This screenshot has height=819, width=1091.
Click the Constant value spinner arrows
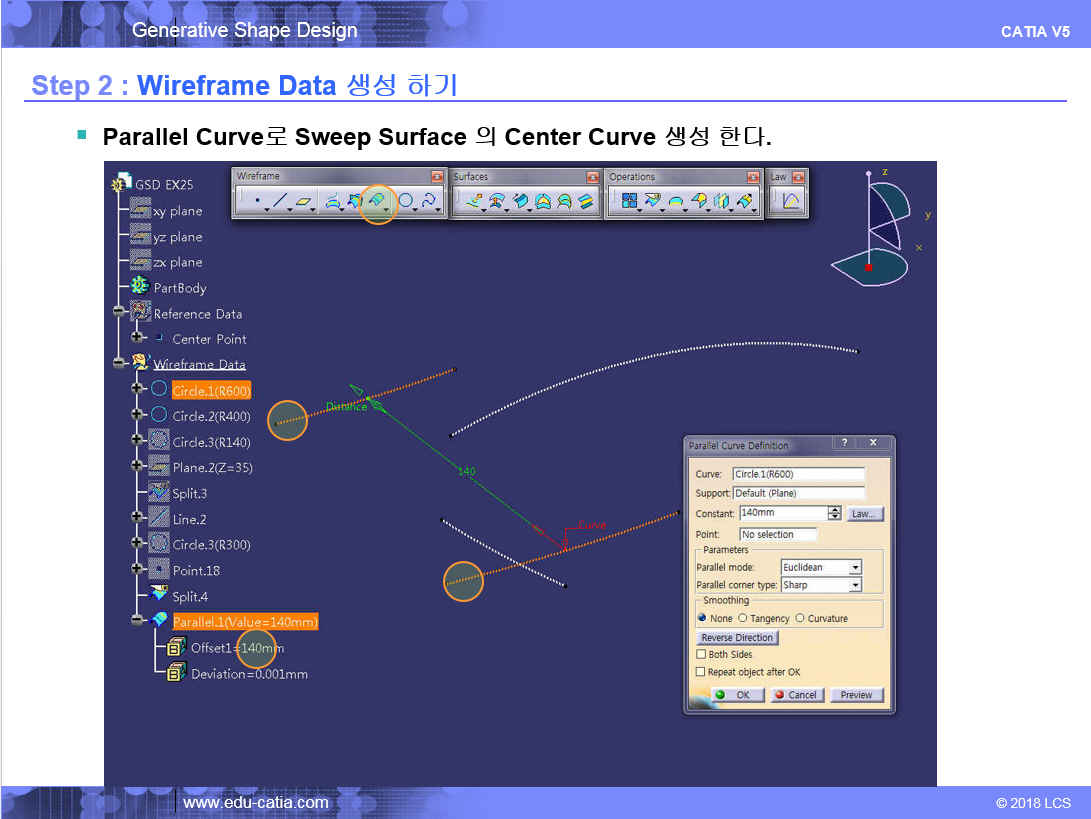click(x=834, y=513)
